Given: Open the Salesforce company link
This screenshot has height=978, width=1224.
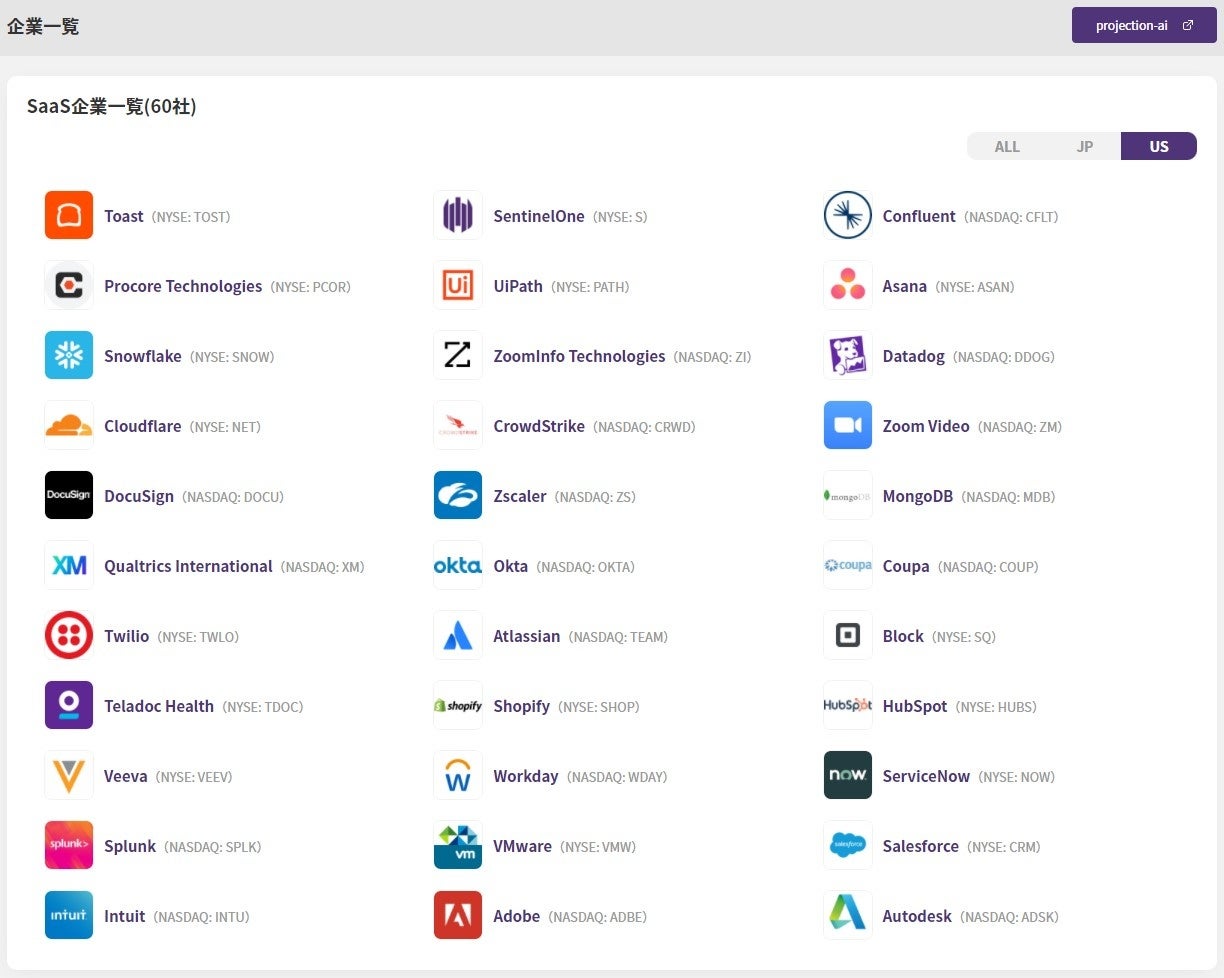Looking at the screenshot, I should (x=921, y=846).
